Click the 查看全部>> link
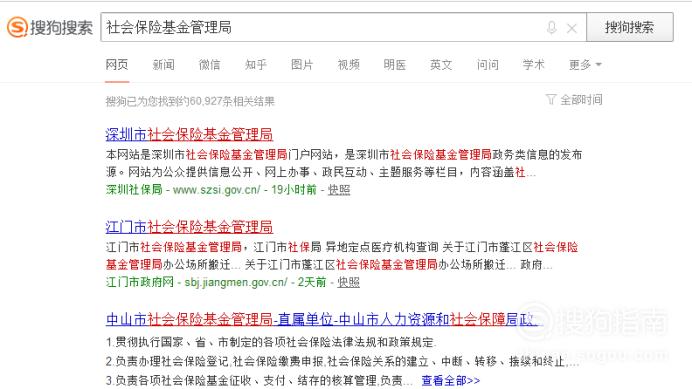The height and width of the screenshot is (389, 692). [x=451, y=380]
